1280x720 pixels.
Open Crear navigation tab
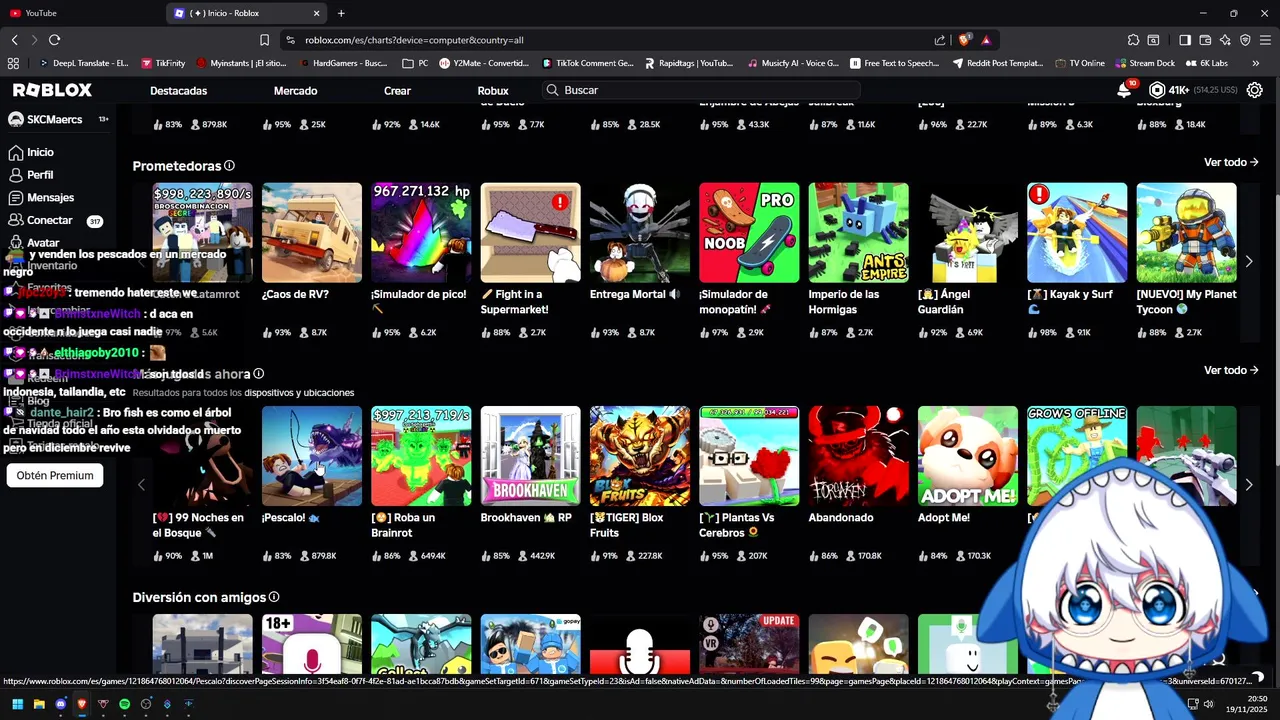[397, 90]
